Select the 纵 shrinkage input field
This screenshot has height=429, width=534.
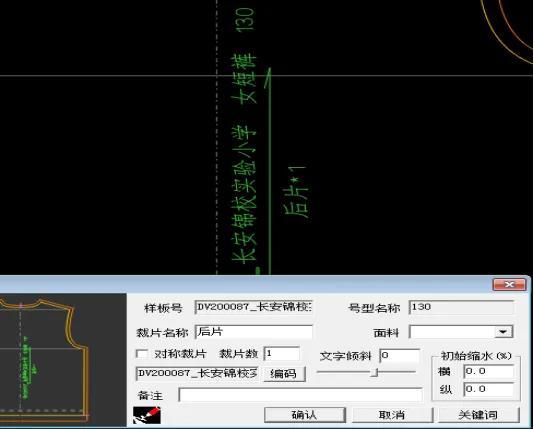point(489,389)
